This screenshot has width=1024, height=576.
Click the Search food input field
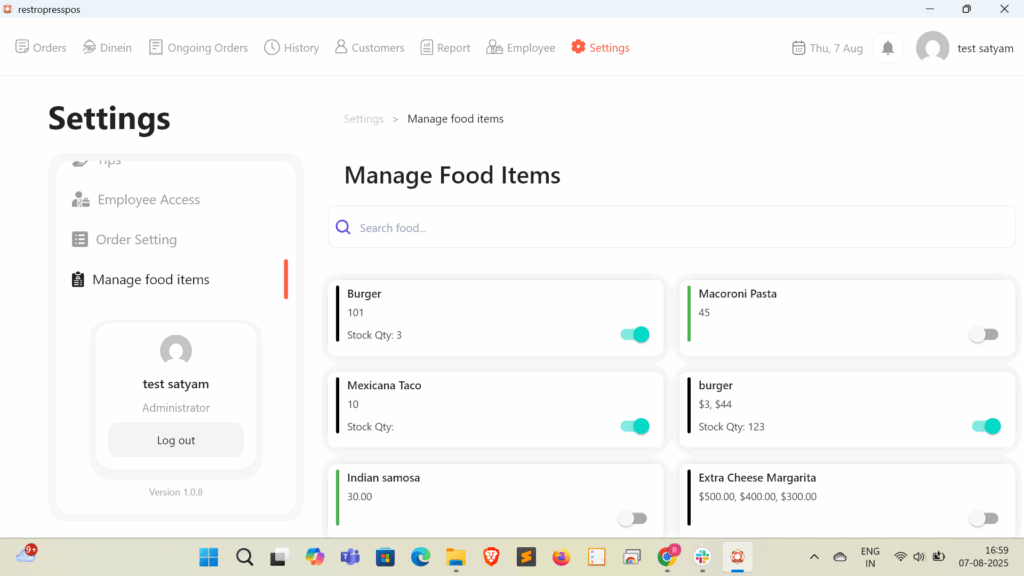coord(680,228)
